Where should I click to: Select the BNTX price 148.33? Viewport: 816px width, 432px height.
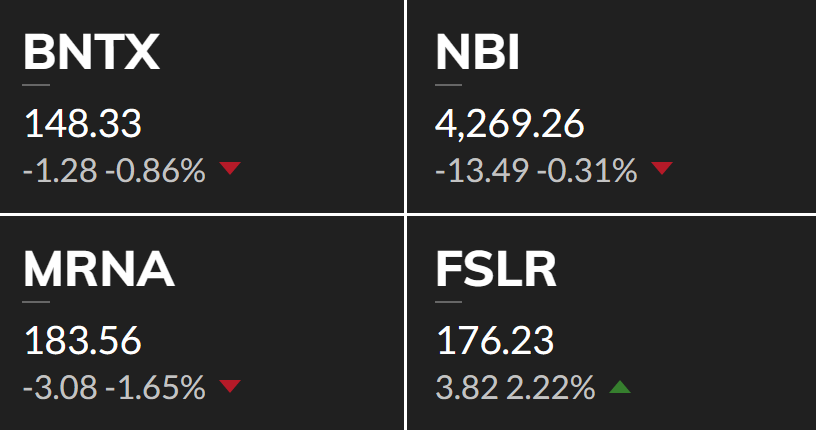pyautogui.click(x=82, y=125)
